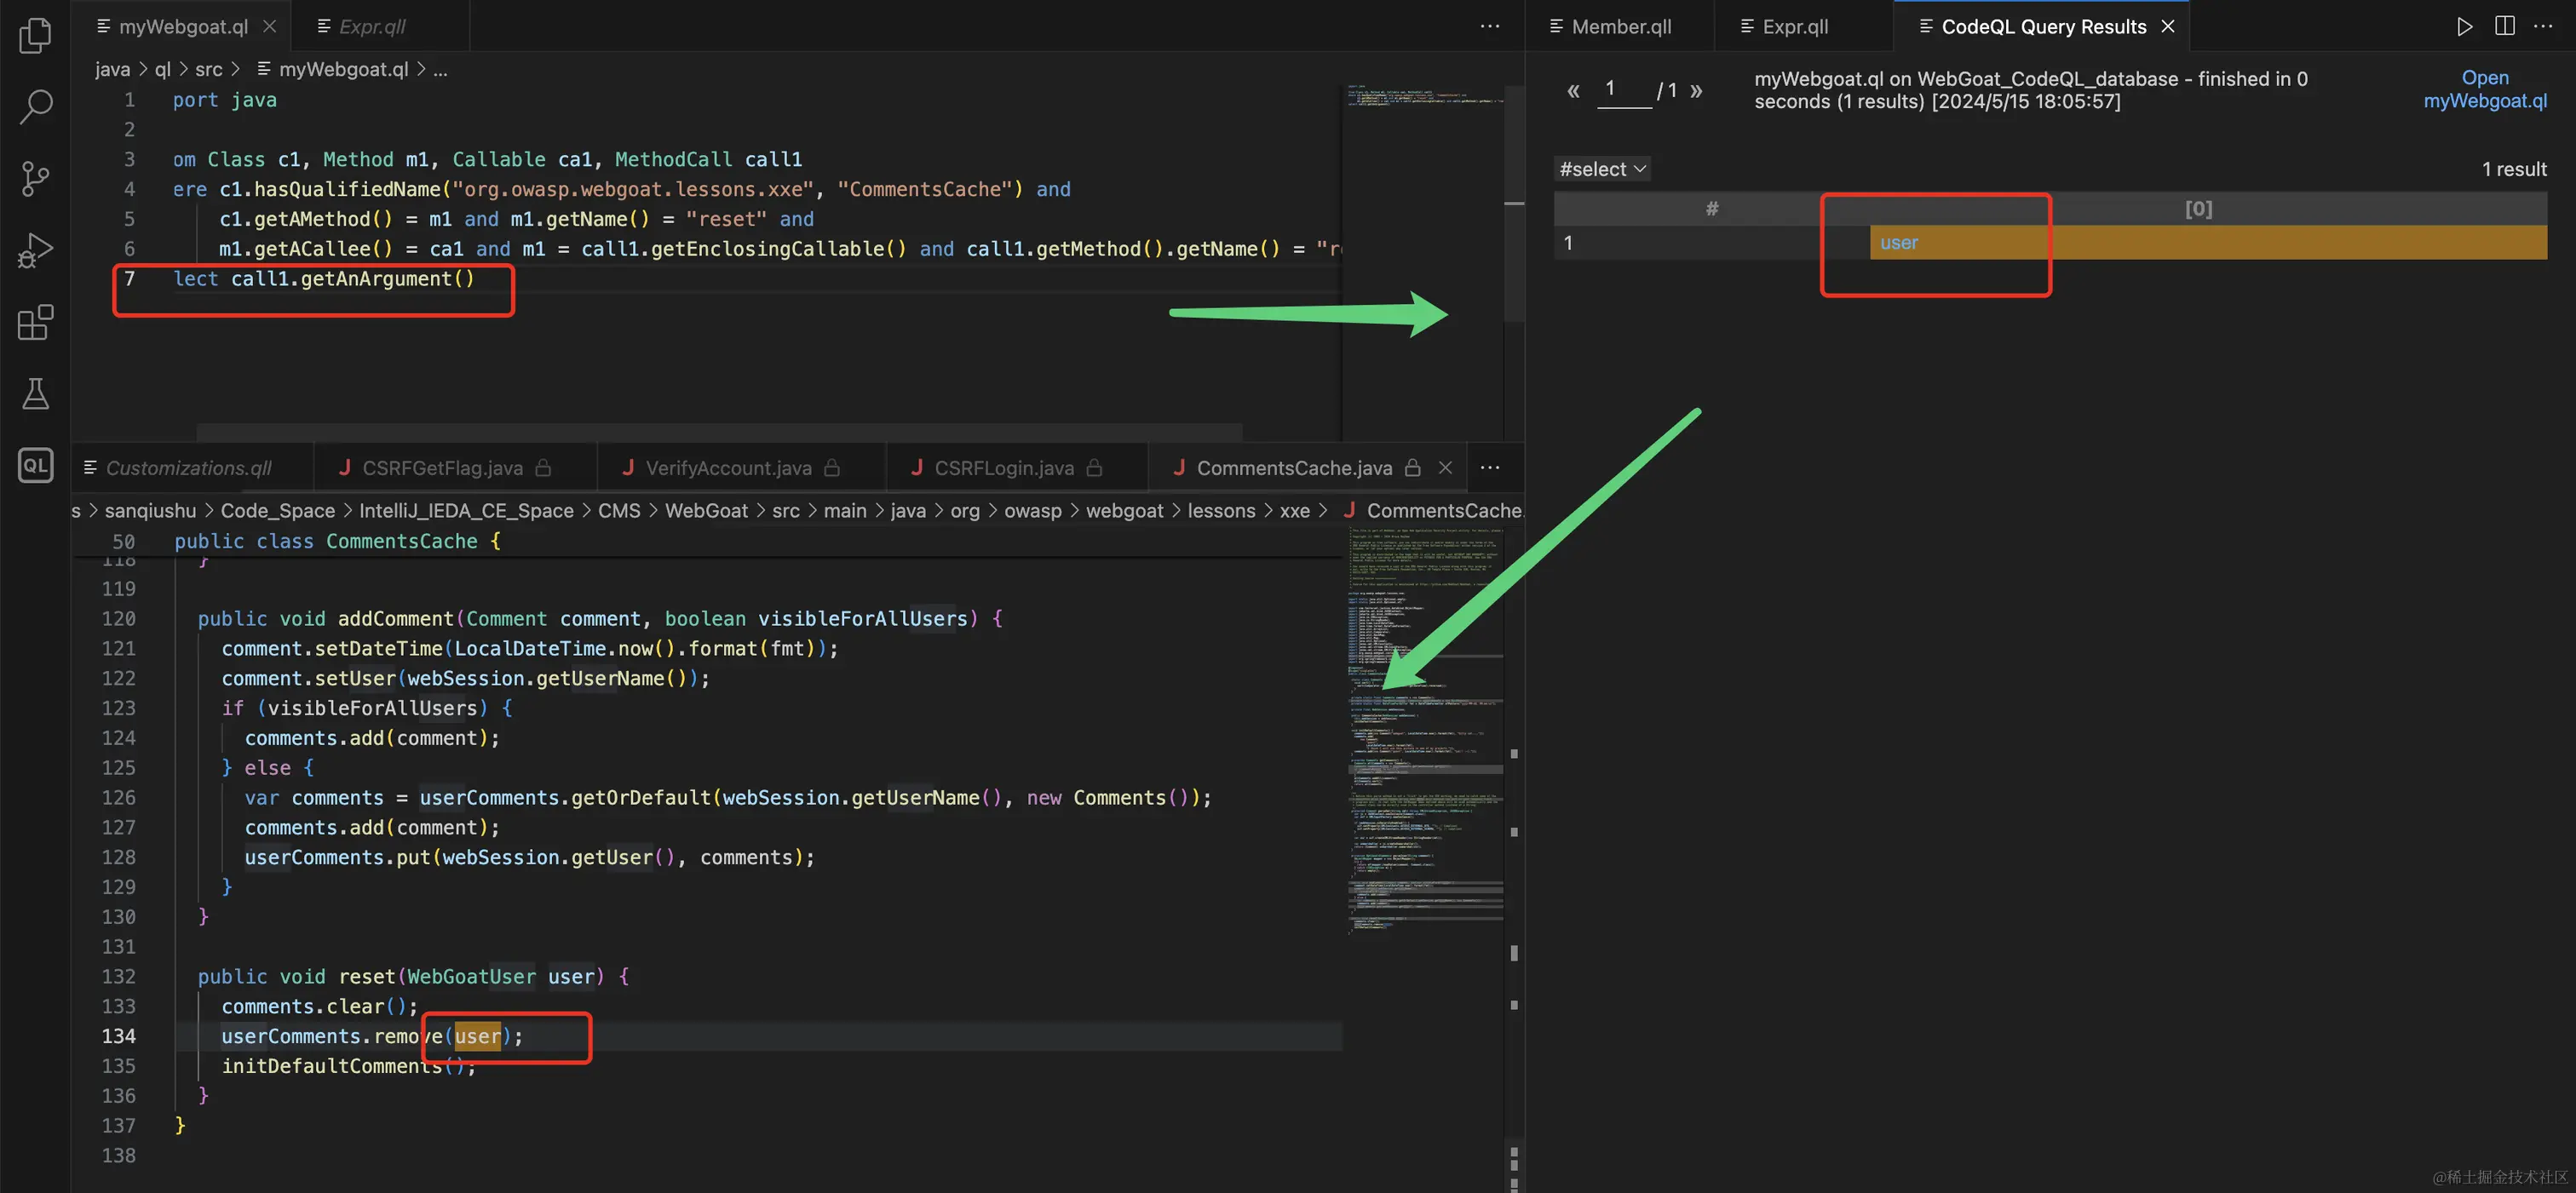Open the Extensions view icon
The width and height of the screenshot is (2576, 1193).
tap(36, 322)
